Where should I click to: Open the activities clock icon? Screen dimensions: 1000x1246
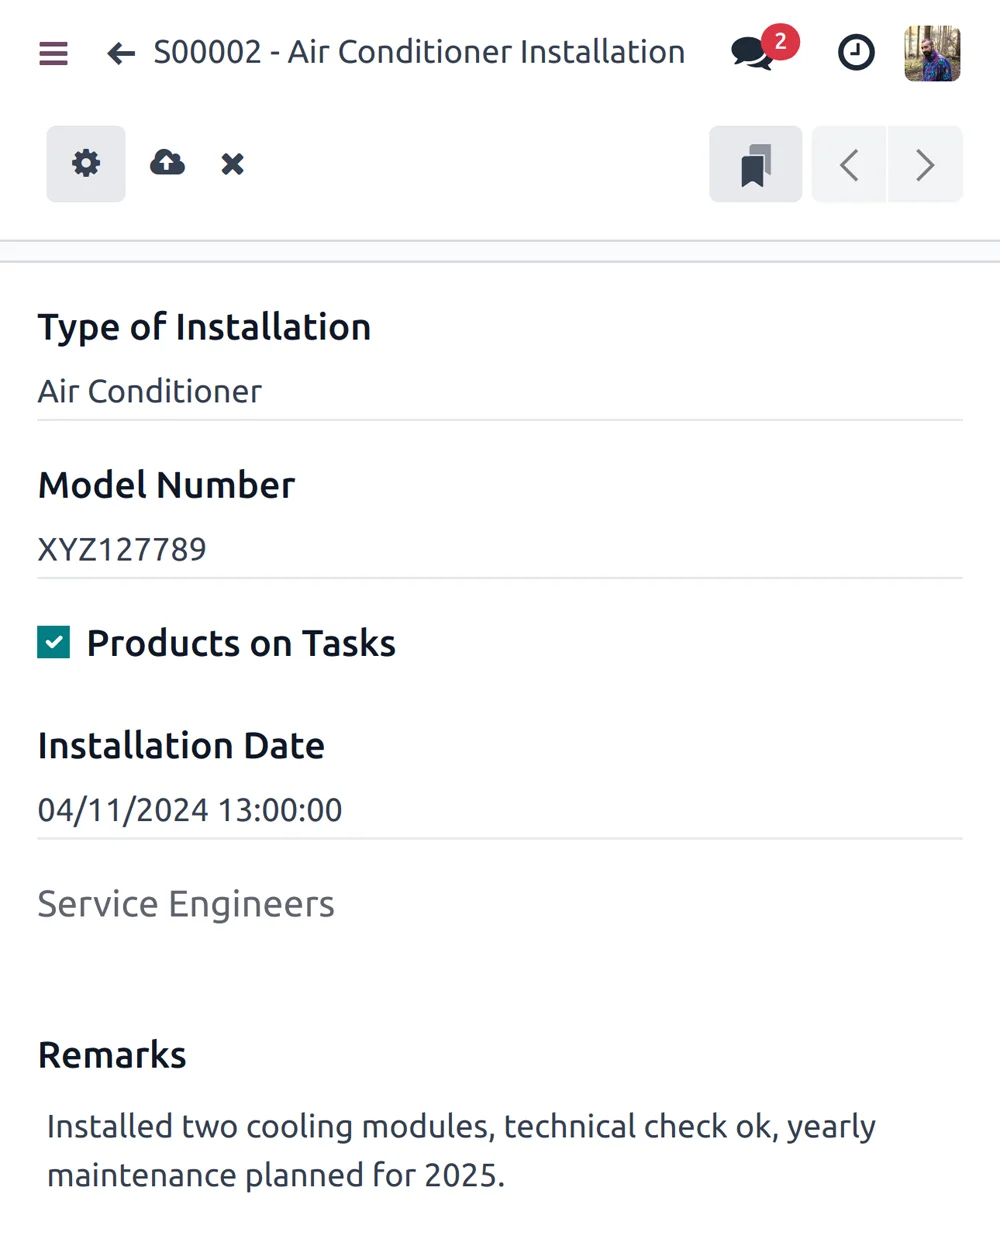click(855, 53)
